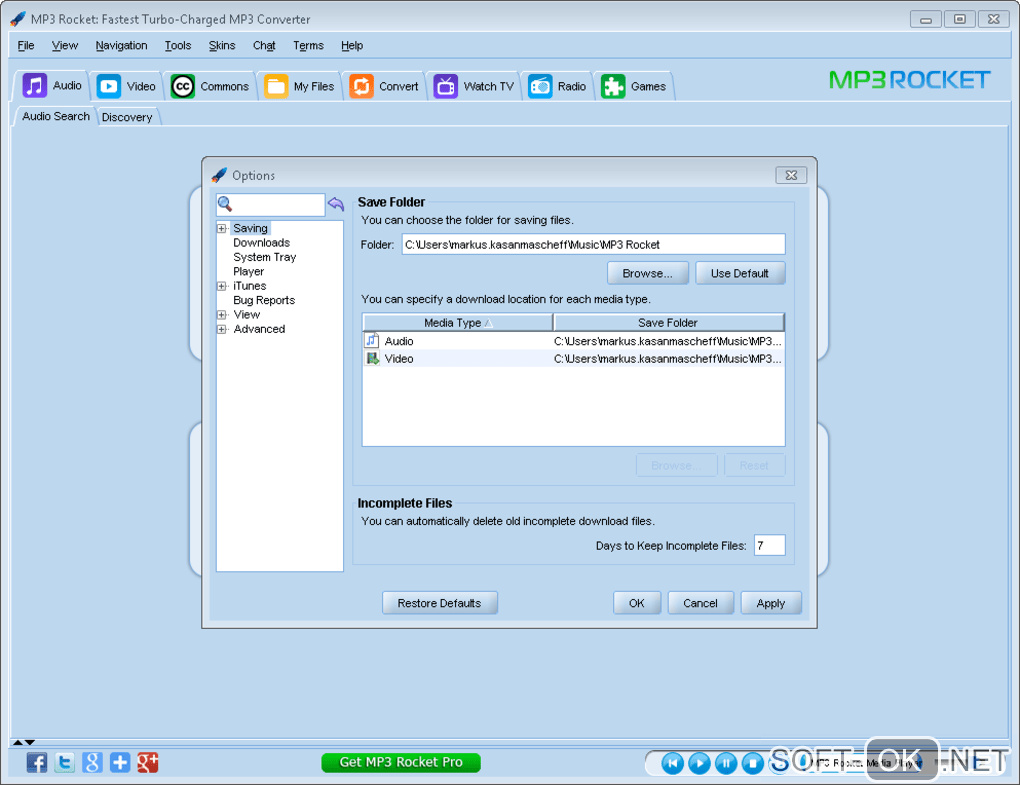This screenshot has height=785, width=1020.
Task: Click the previous track player button
Action: (x=673, y=763)
